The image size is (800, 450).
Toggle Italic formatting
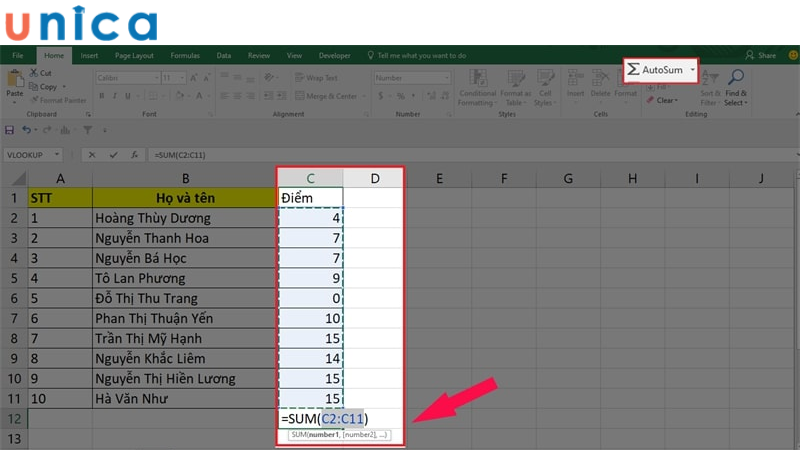113,97
